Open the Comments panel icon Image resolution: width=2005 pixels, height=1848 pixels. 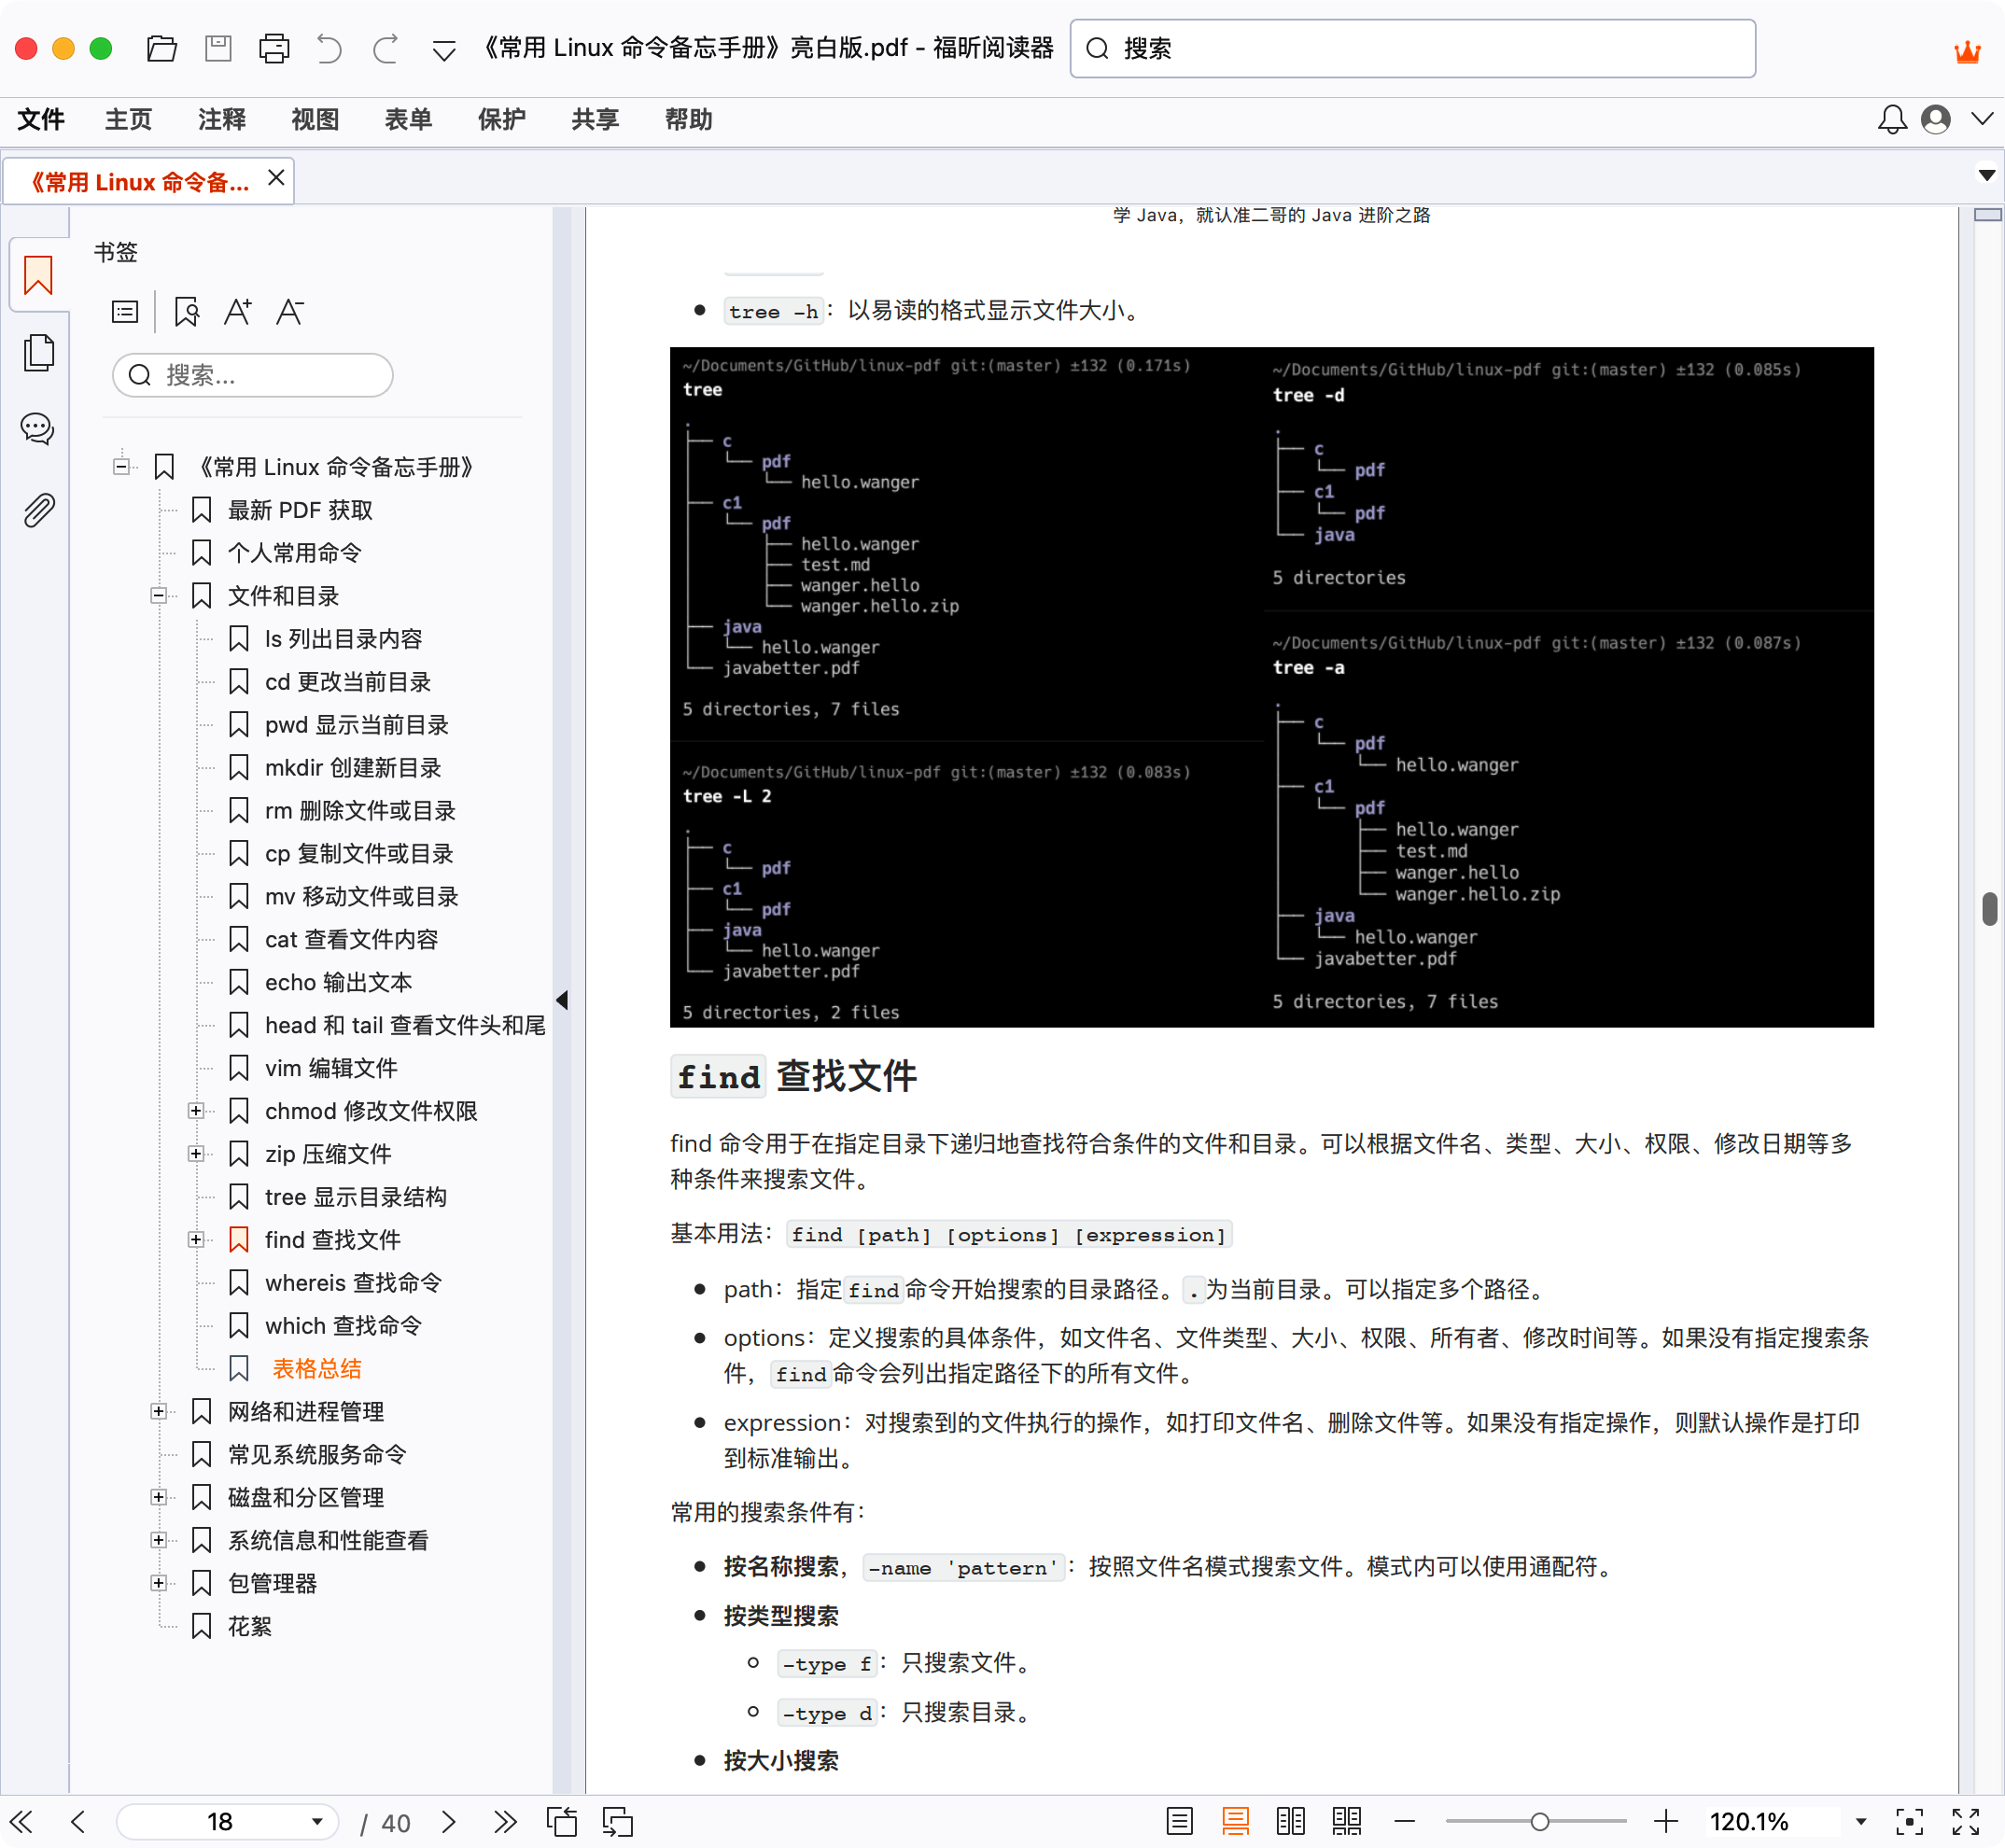point(38,429)
